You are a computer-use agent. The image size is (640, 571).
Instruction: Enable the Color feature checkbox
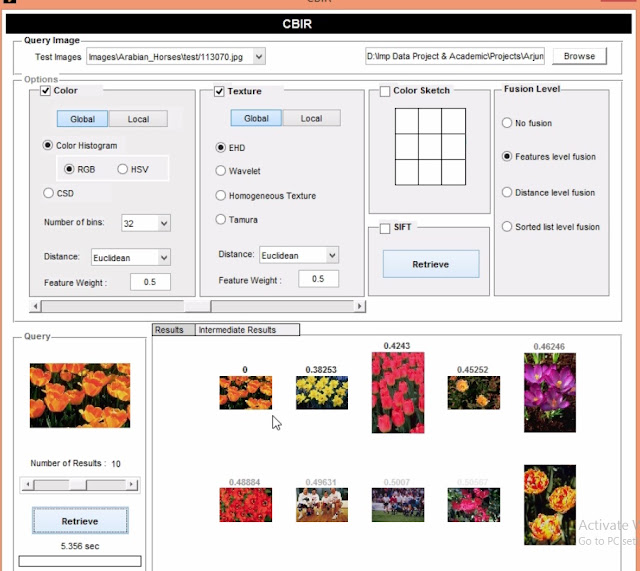tap(45, 91)
